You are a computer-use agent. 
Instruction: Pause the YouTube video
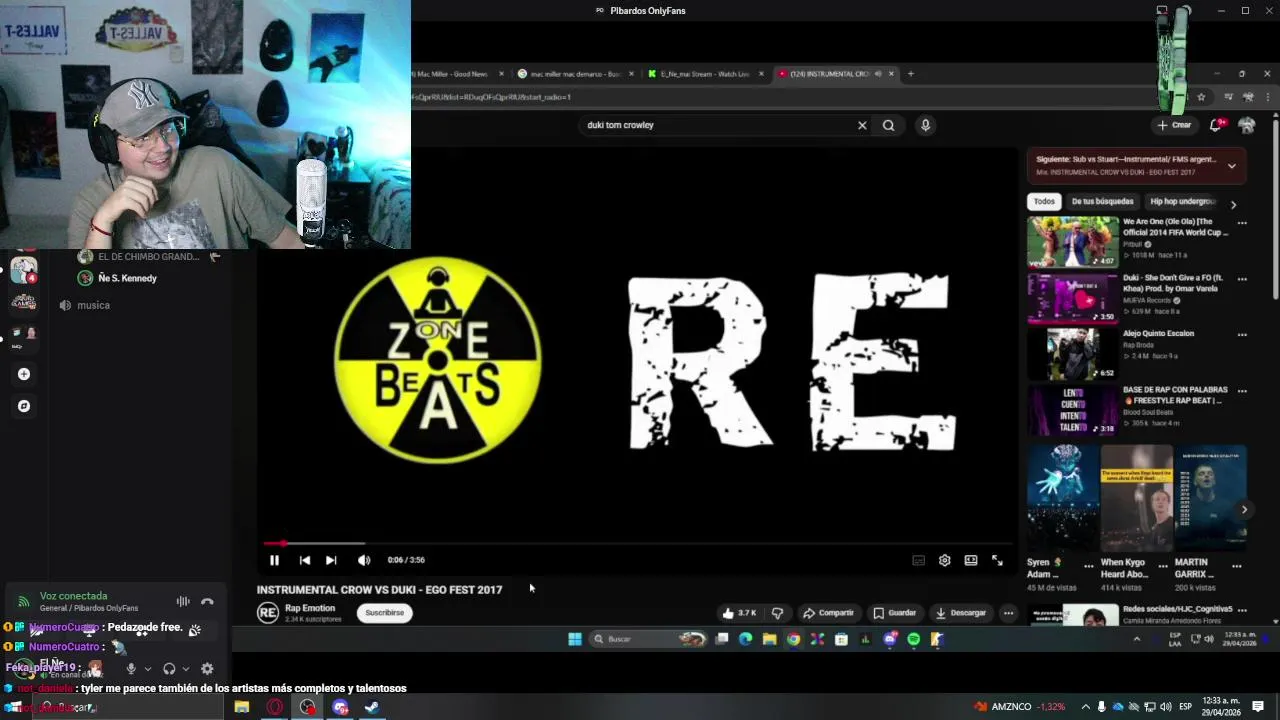click(x=274, y=561)
